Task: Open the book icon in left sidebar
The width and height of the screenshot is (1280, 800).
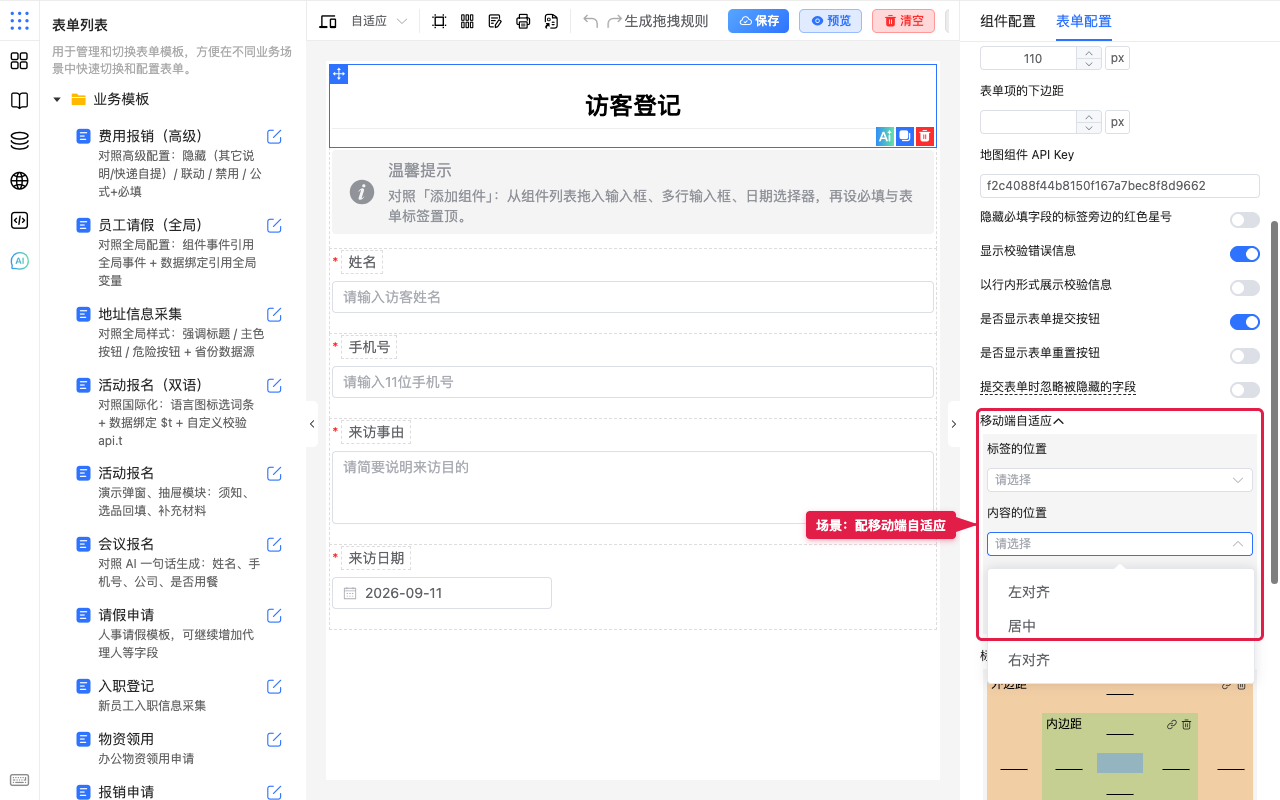Action: pos(19,101)
